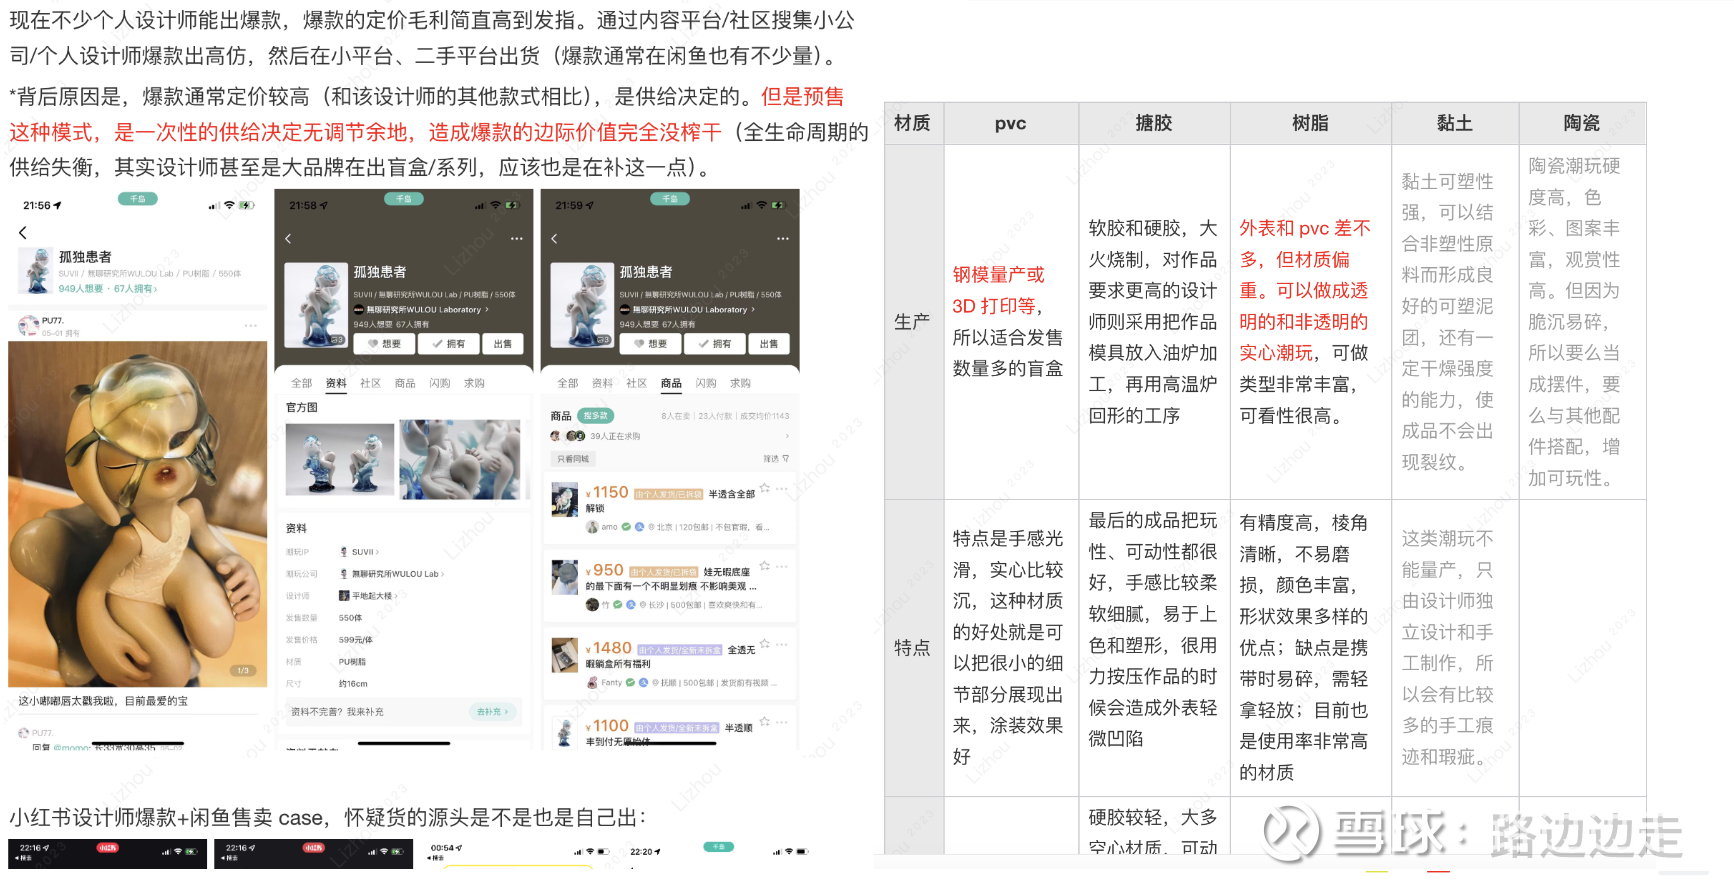This screenshot has width=1734, height=888.
Task: Open 孤独患者 cover thumbnail in 21:58 phone
Action: pos(316,305)
